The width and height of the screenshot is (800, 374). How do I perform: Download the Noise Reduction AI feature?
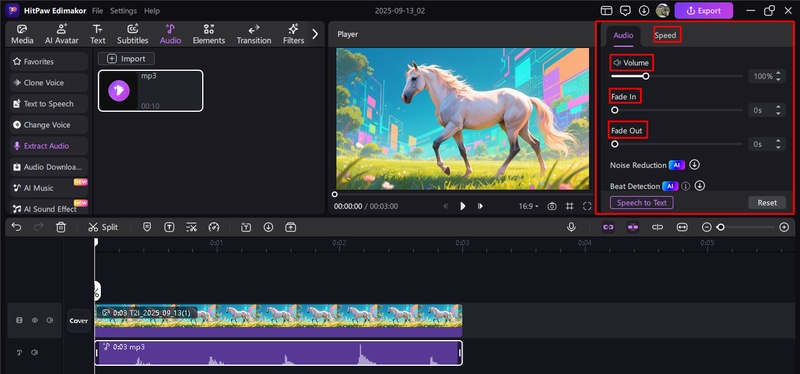[x=694, y=165]
